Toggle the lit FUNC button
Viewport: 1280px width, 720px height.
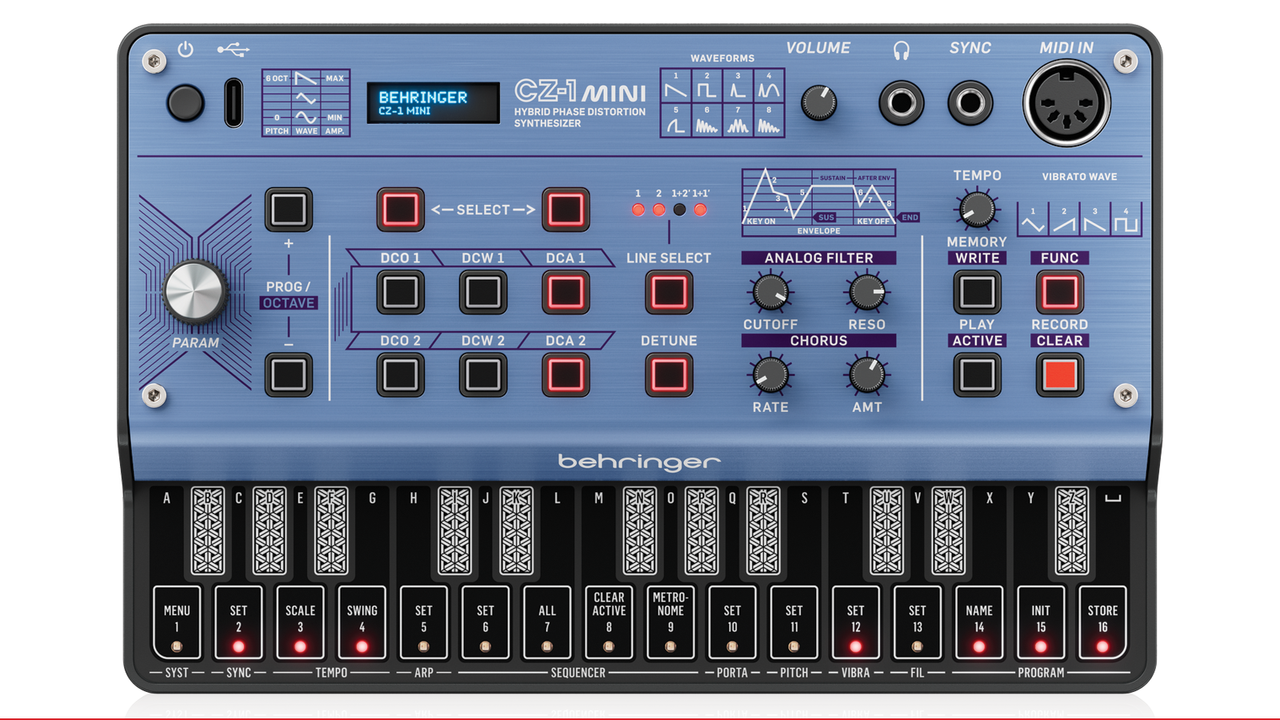1059,292
